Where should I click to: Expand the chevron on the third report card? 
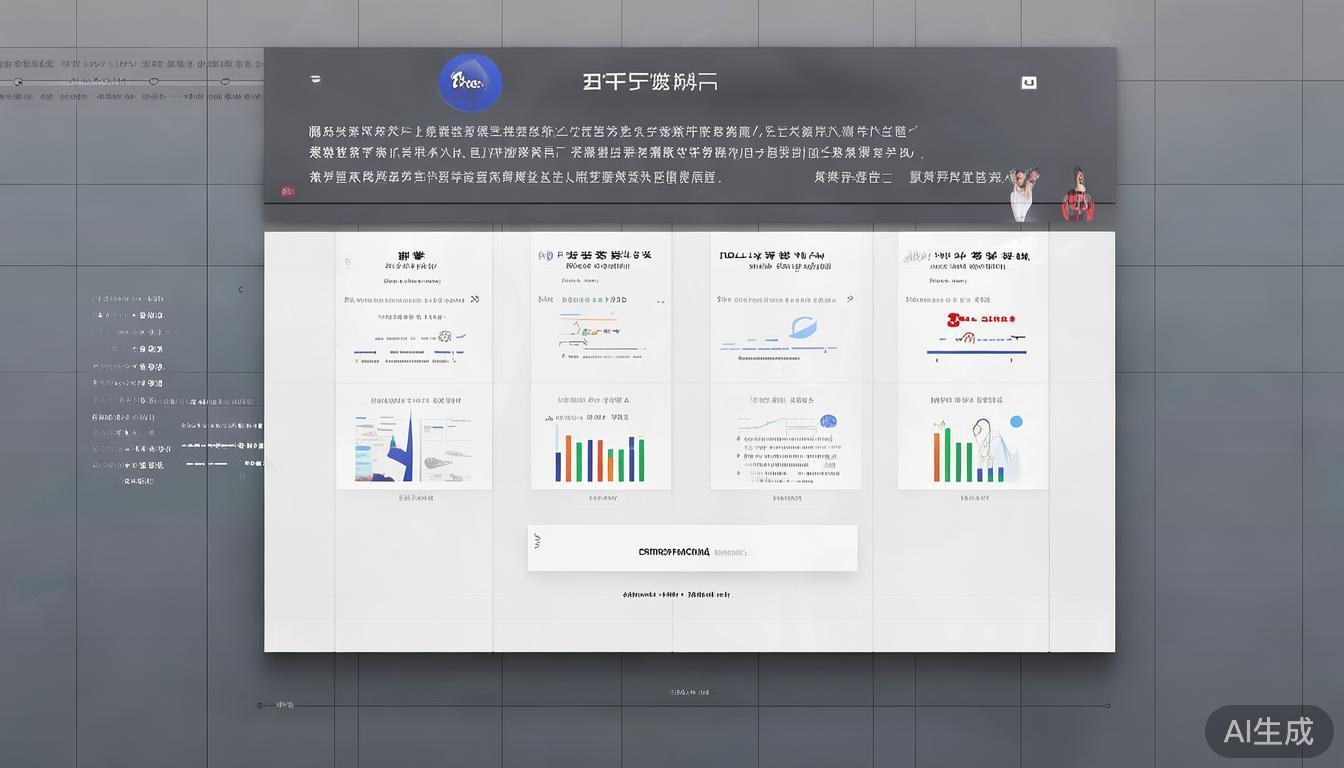coord(850,299)
